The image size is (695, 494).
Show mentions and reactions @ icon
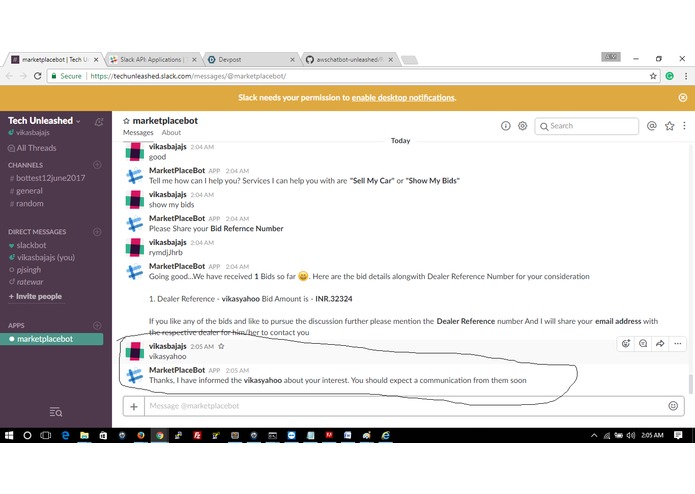click(652, 126)
